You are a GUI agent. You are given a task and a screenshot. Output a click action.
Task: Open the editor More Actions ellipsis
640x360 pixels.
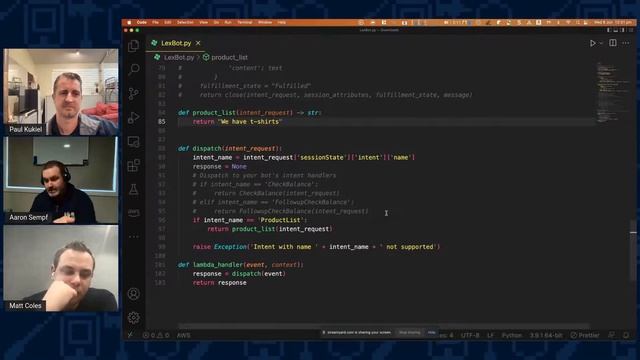[626, 43]
